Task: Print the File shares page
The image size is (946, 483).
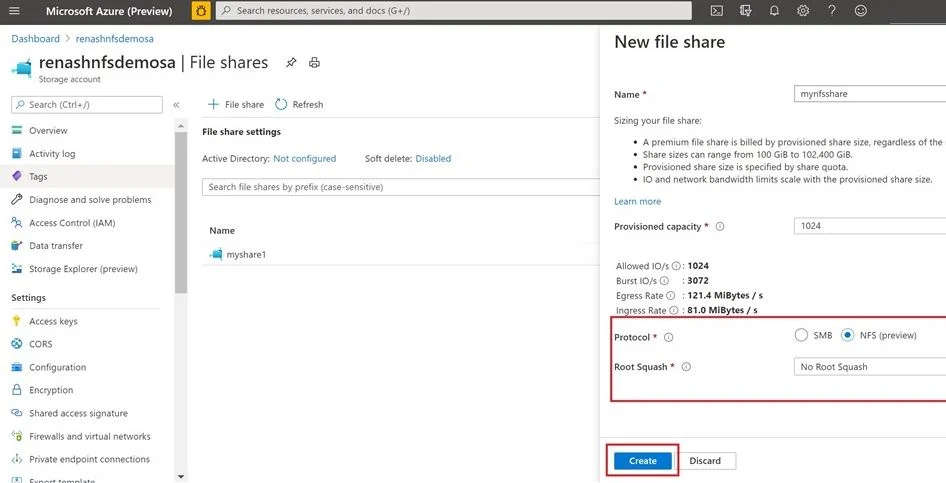Action: tap(314, 63)
